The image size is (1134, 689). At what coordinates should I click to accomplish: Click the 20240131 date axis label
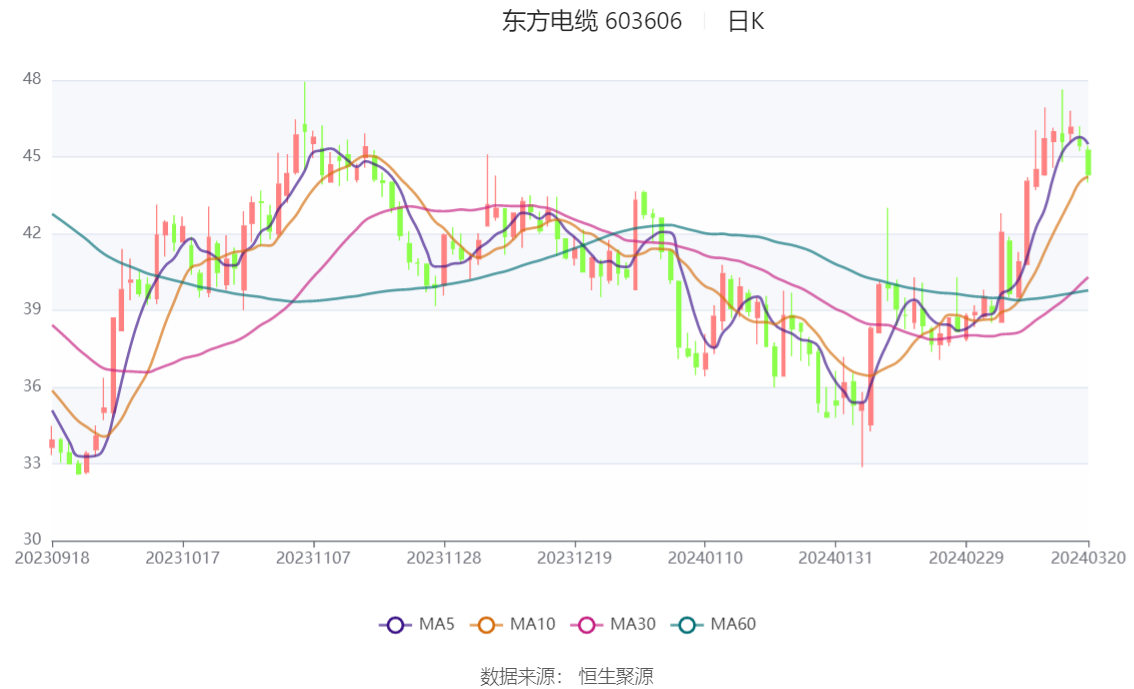[835, 558]
